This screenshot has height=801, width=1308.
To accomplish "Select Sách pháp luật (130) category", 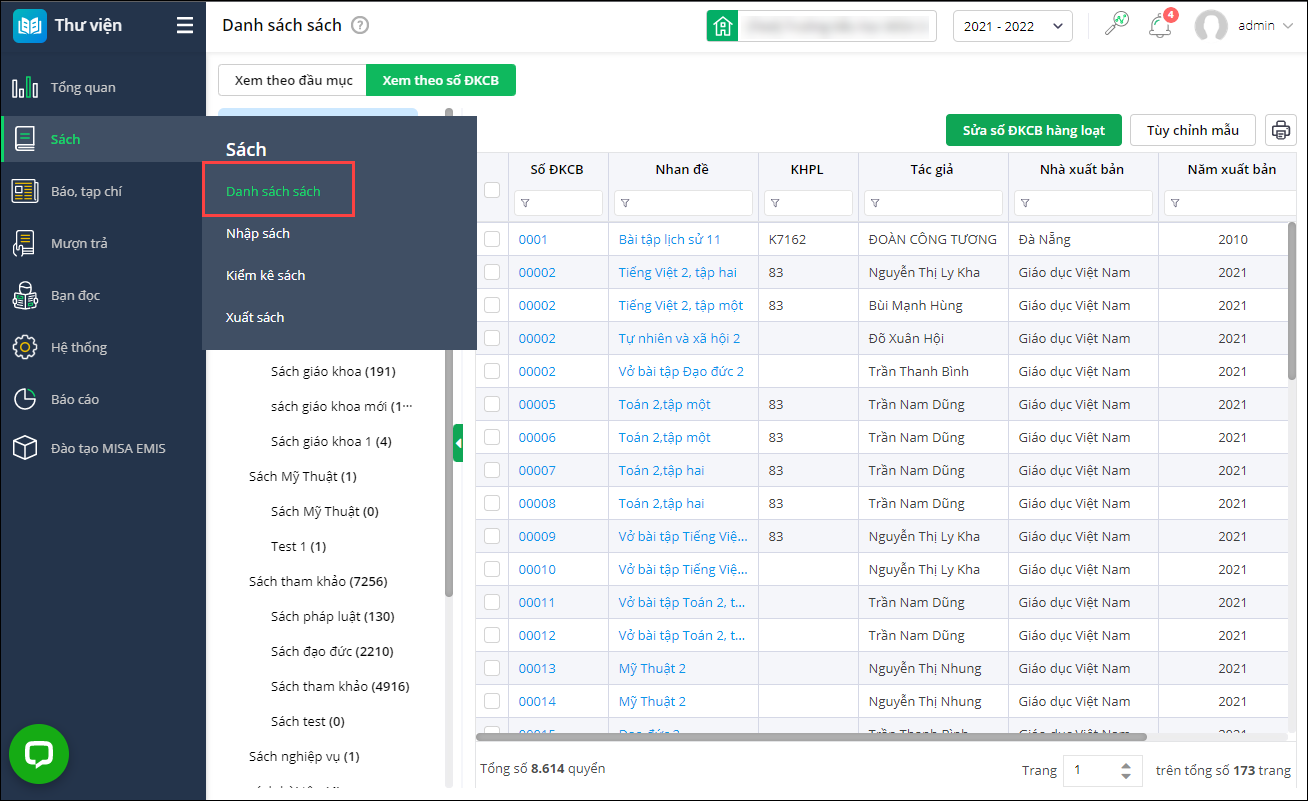I will click(x=332, y=616).
